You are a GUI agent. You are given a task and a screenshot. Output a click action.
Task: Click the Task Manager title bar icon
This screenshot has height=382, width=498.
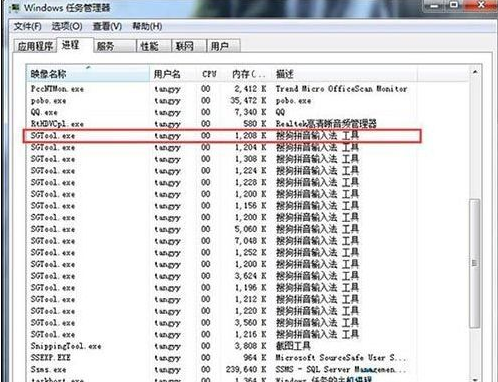click(15, 7)
